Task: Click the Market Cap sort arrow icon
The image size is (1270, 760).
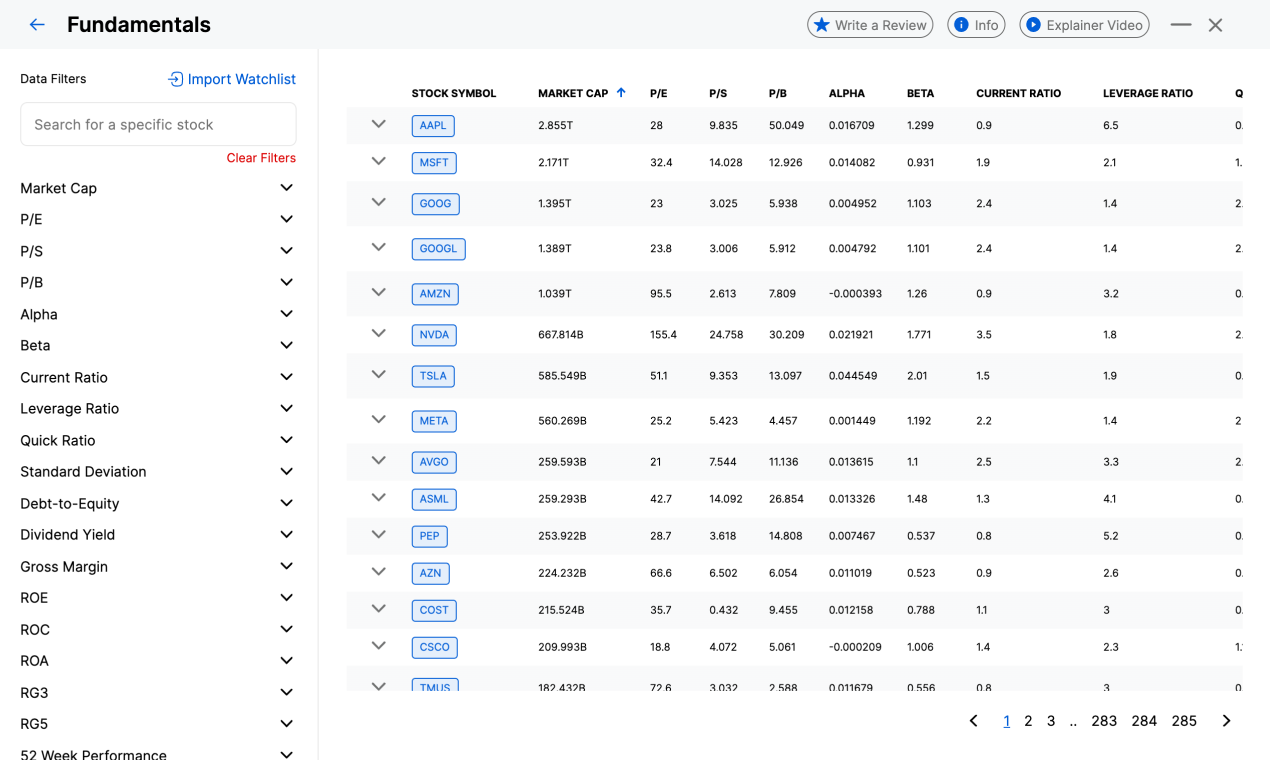Action: pyautogui.click(x=621, y=92)
